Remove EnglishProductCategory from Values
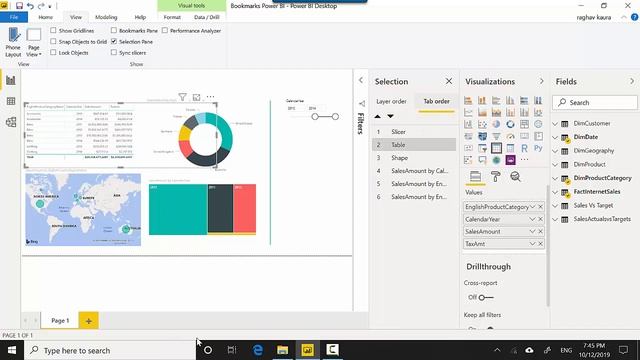 540,207
